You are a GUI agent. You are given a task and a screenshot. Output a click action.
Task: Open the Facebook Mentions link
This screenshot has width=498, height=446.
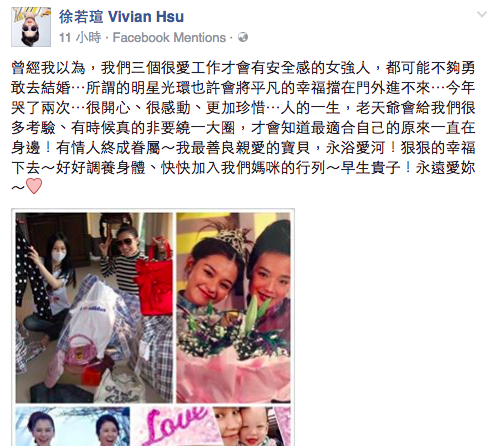(169, 37)
